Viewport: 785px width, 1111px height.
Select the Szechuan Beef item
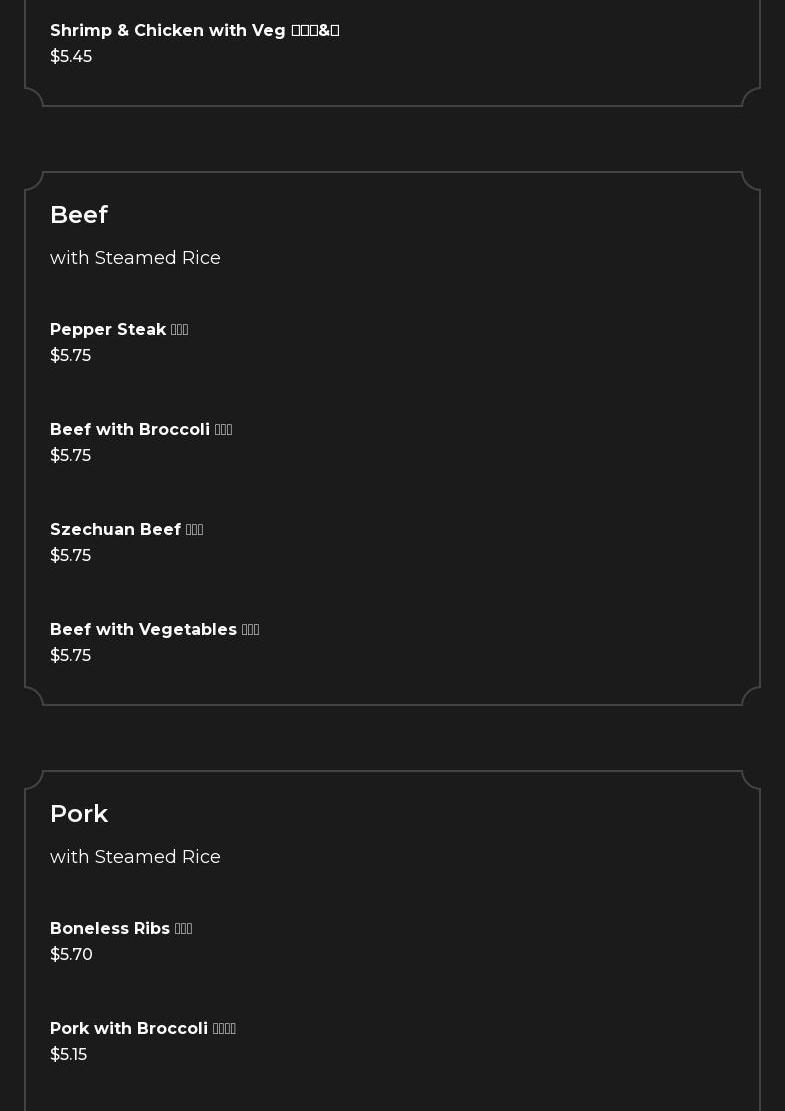(x=115, y=530)
